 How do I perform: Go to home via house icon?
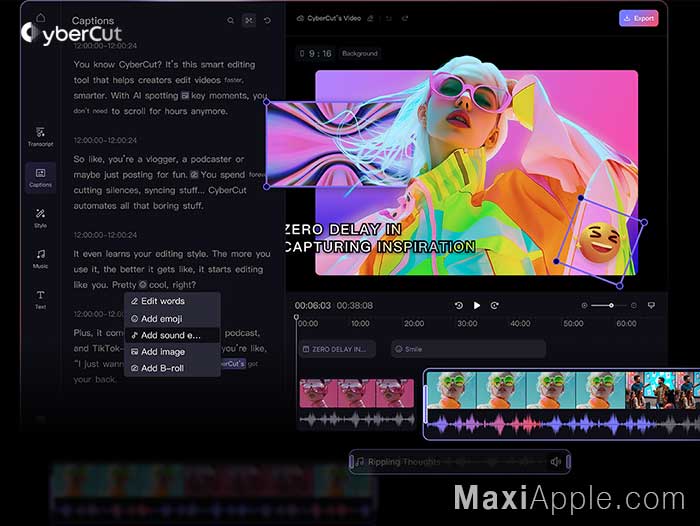pyautogui.click(x=41, y=17)
